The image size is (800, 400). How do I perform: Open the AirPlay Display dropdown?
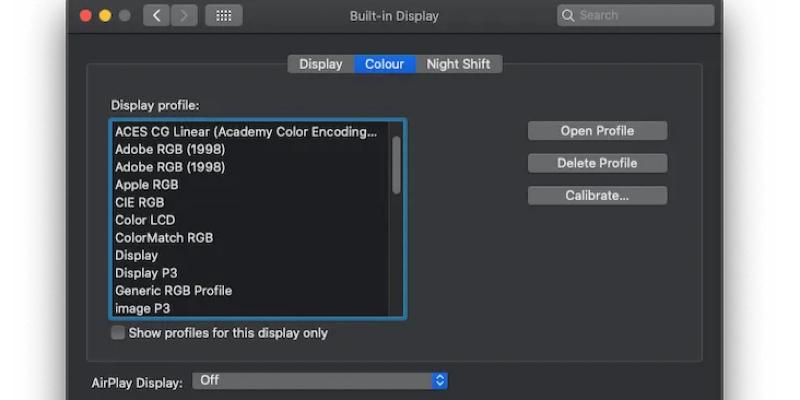click(320, 381)
